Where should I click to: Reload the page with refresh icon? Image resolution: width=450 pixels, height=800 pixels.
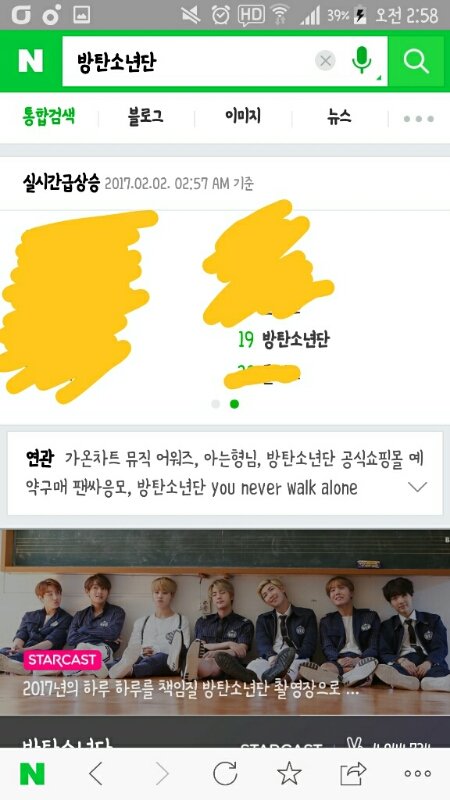pos(225,774)
